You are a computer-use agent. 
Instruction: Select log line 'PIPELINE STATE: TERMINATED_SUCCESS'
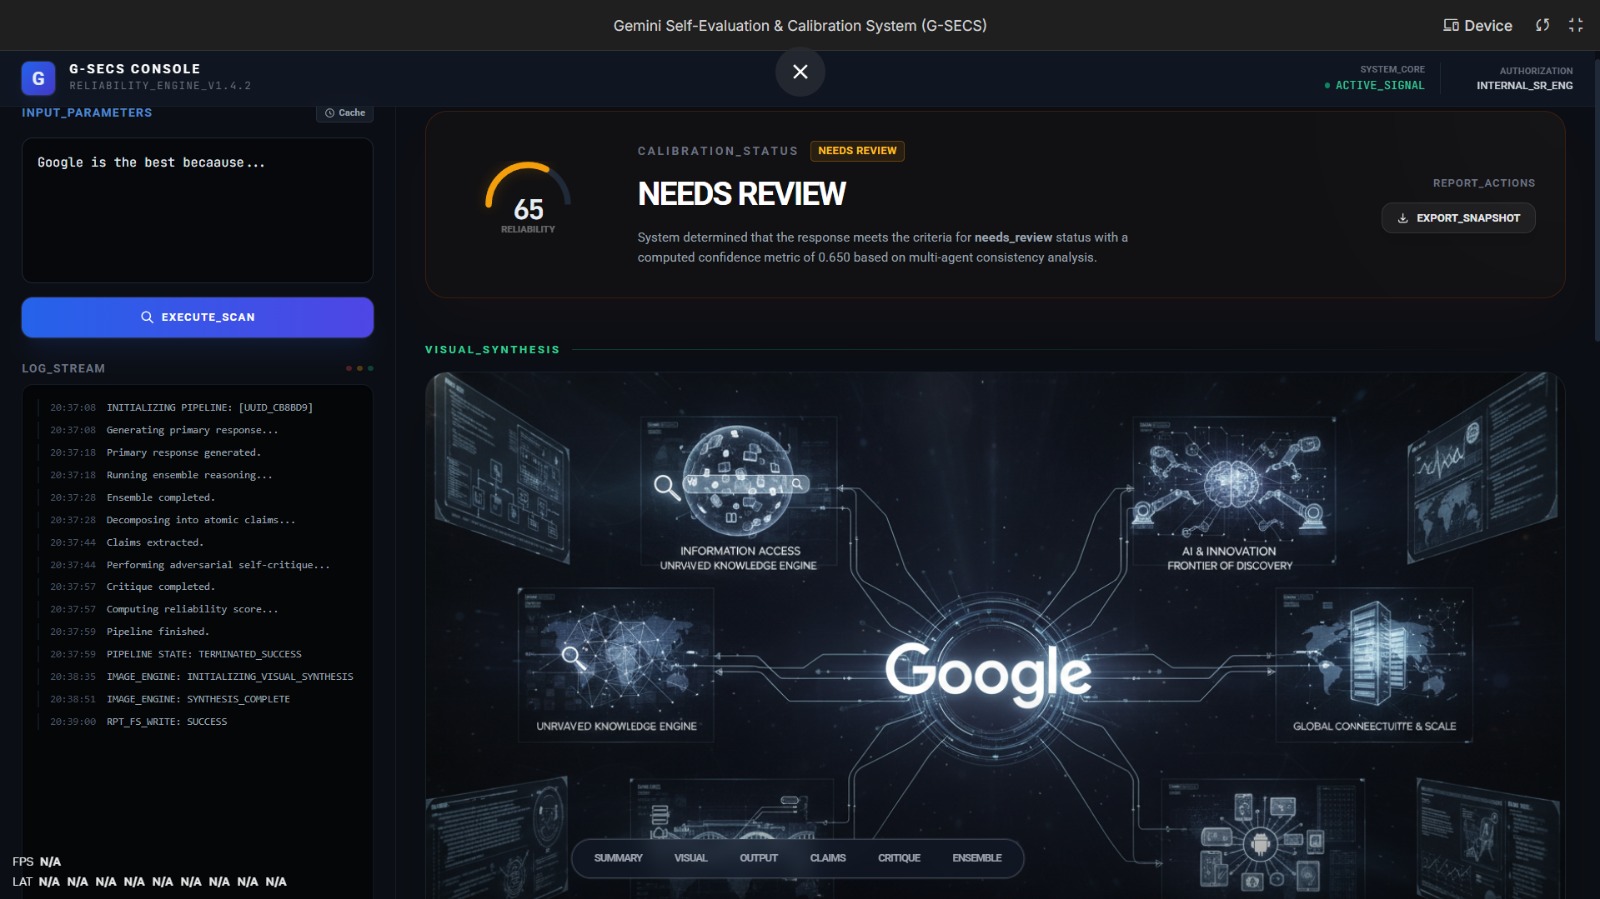coord(204,654)
